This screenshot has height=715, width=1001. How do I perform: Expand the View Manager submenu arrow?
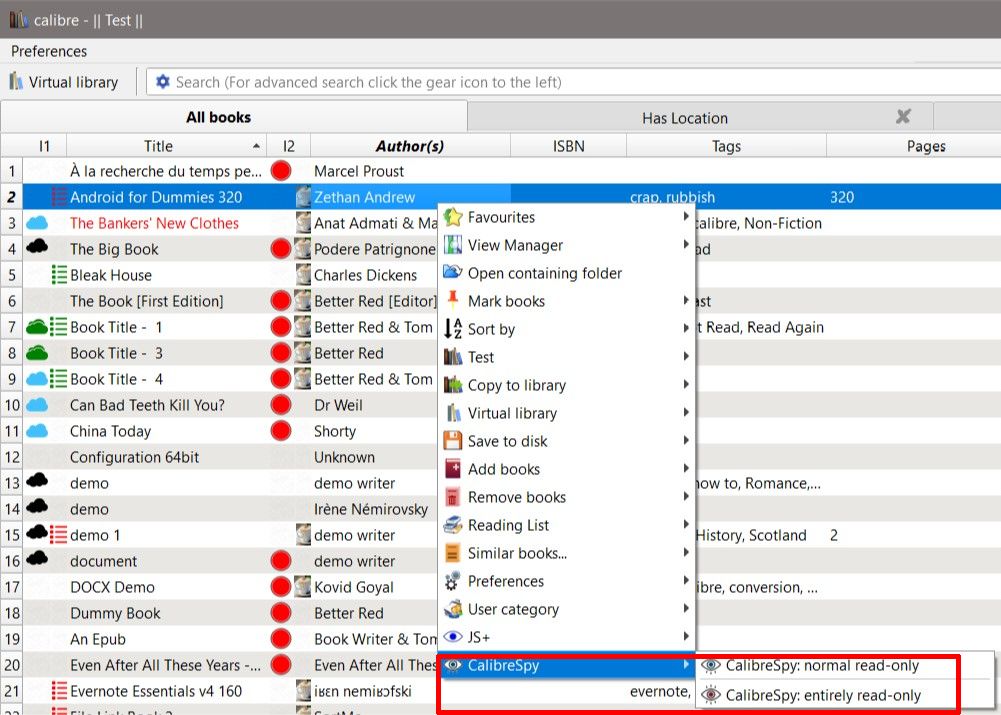point(686,245)
